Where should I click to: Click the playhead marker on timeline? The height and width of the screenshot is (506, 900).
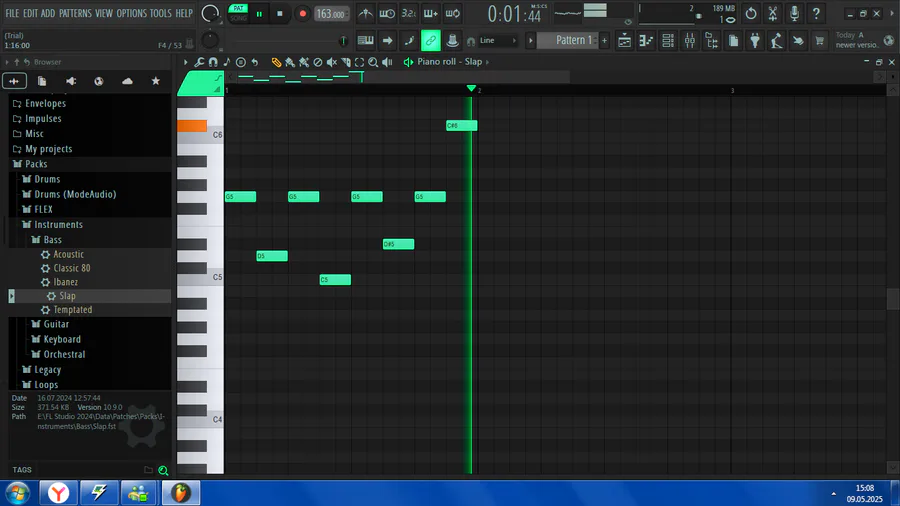tap(471, 88)
